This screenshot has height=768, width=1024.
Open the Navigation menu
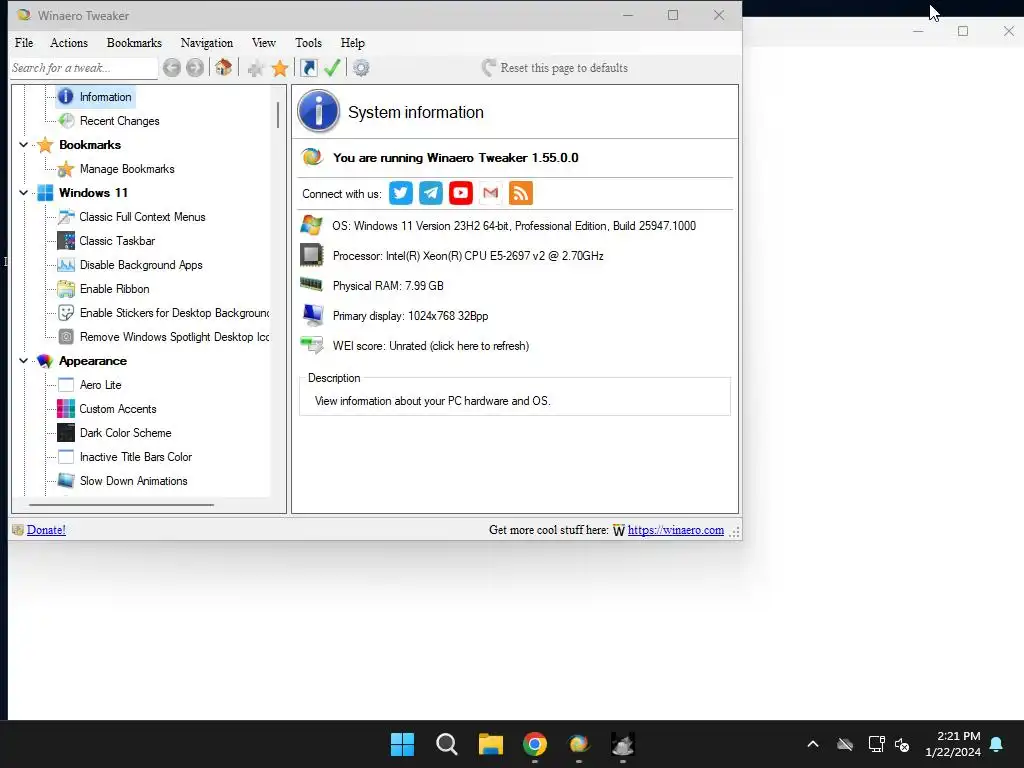point(206,42)
